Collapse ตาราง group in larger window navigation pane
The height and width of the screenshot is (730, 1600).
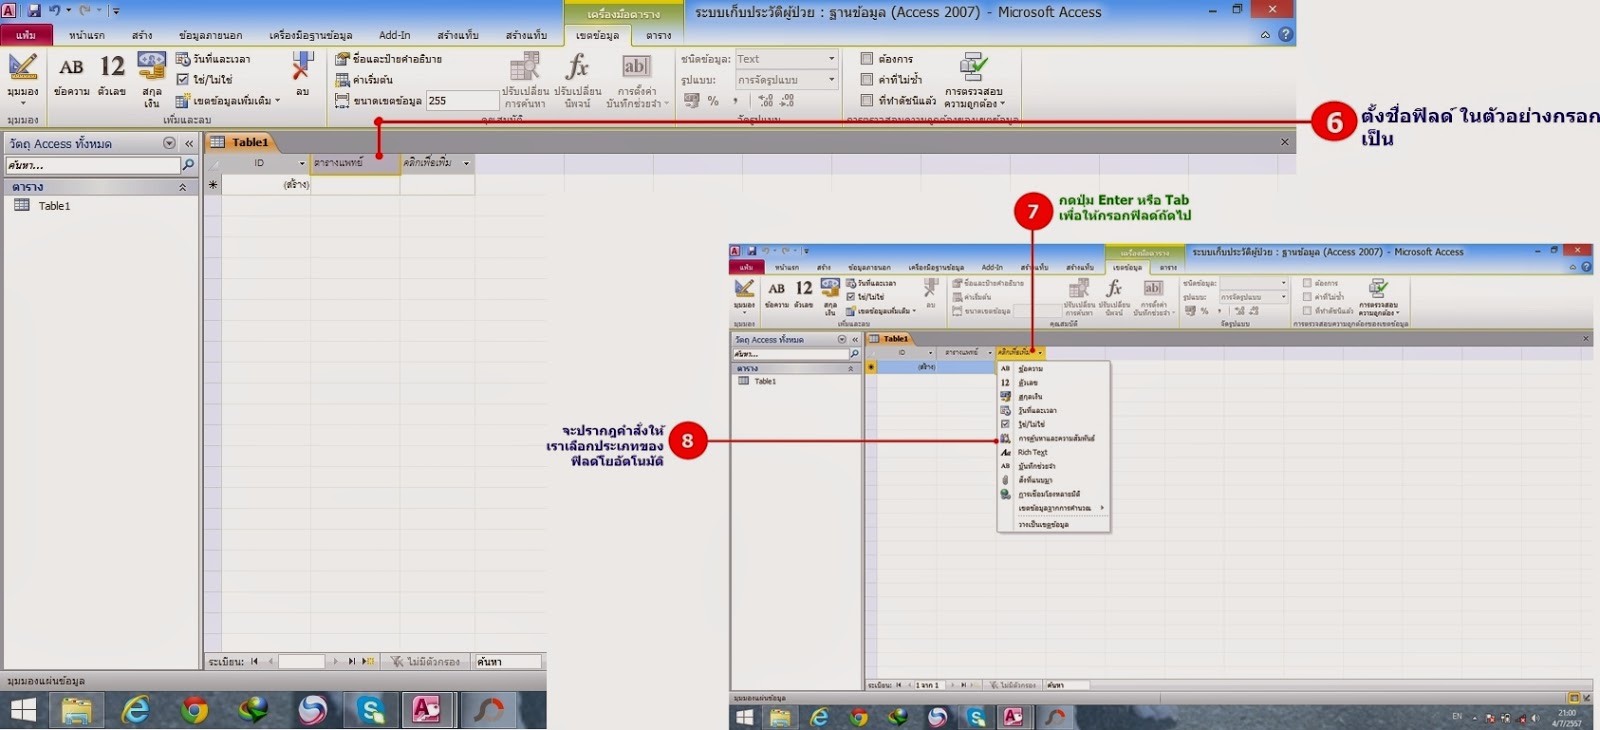pyautogui.click(x=183, y=187)
